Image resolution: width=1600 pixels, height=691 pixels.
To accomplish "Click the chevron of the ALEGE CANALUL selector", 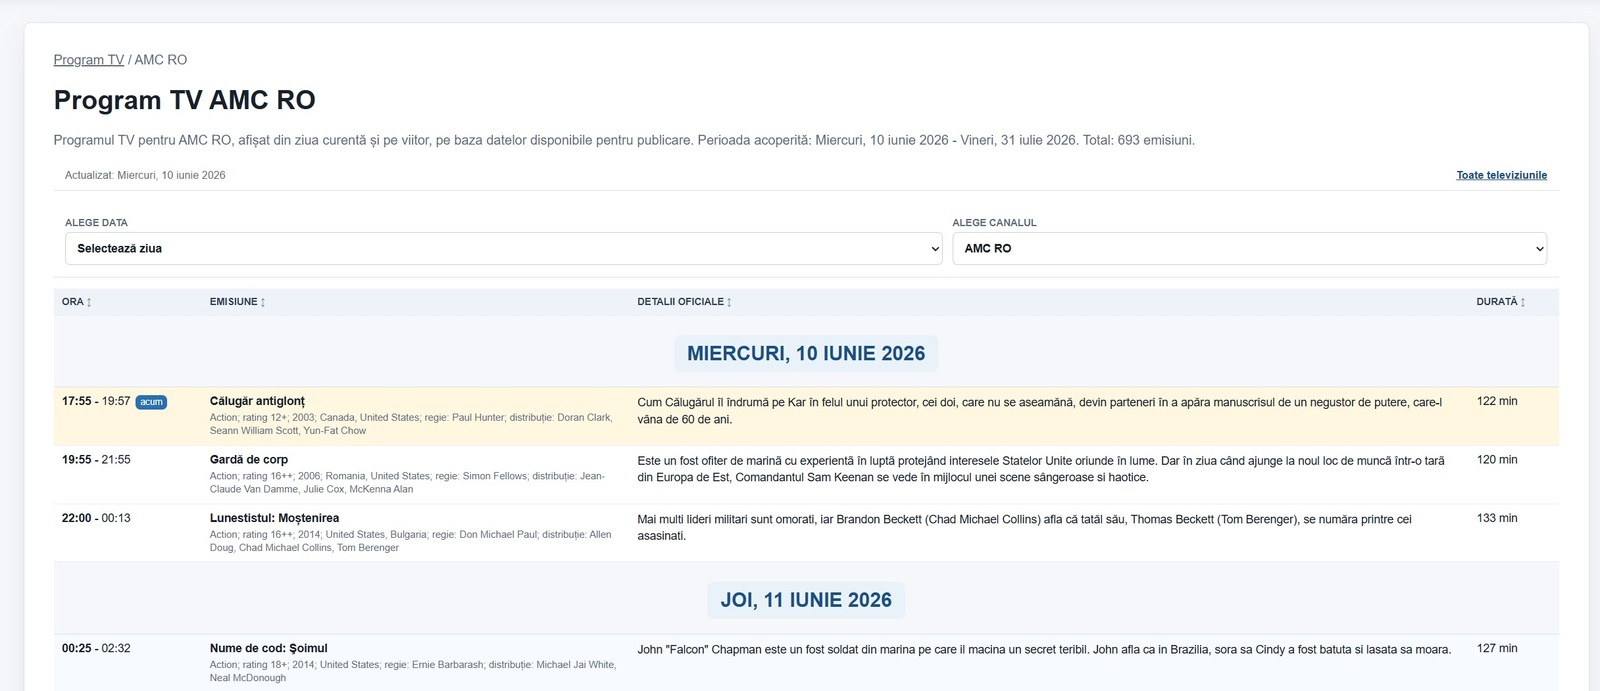I will [1539, 249].
